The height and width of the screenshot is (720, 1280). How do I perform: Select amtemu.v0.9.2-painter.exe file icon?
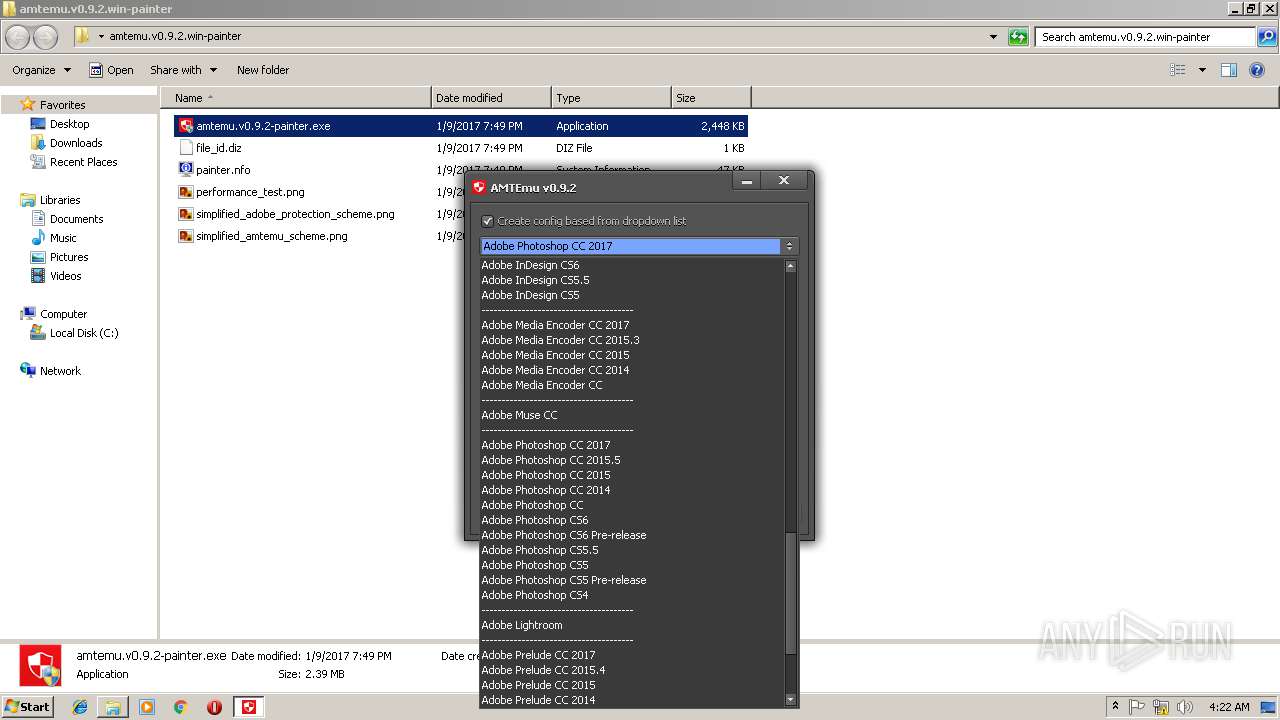(x=186, y=126)
